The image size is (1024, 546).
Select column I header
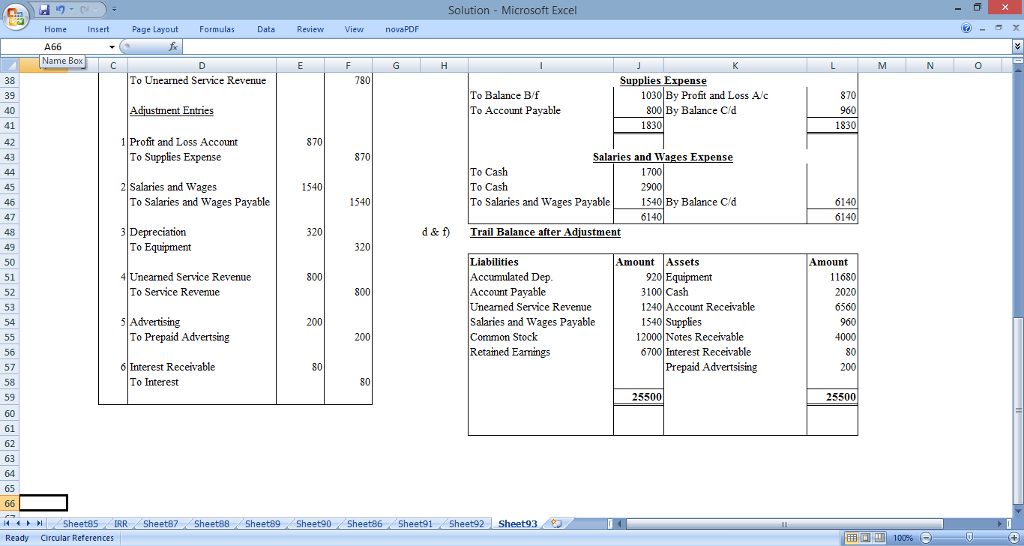tap(541, 65)
